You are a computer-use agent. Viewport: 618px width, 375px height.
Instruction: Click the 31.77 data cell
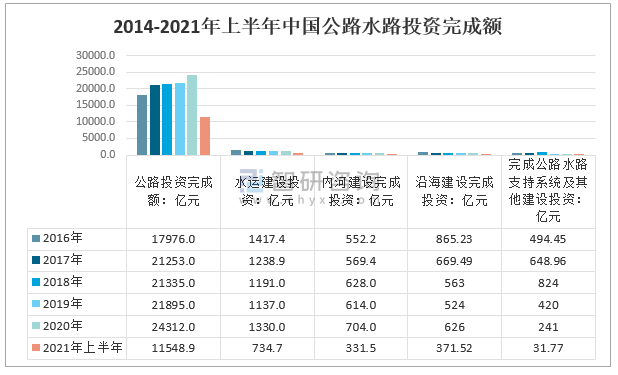click(x=548, y=348)
